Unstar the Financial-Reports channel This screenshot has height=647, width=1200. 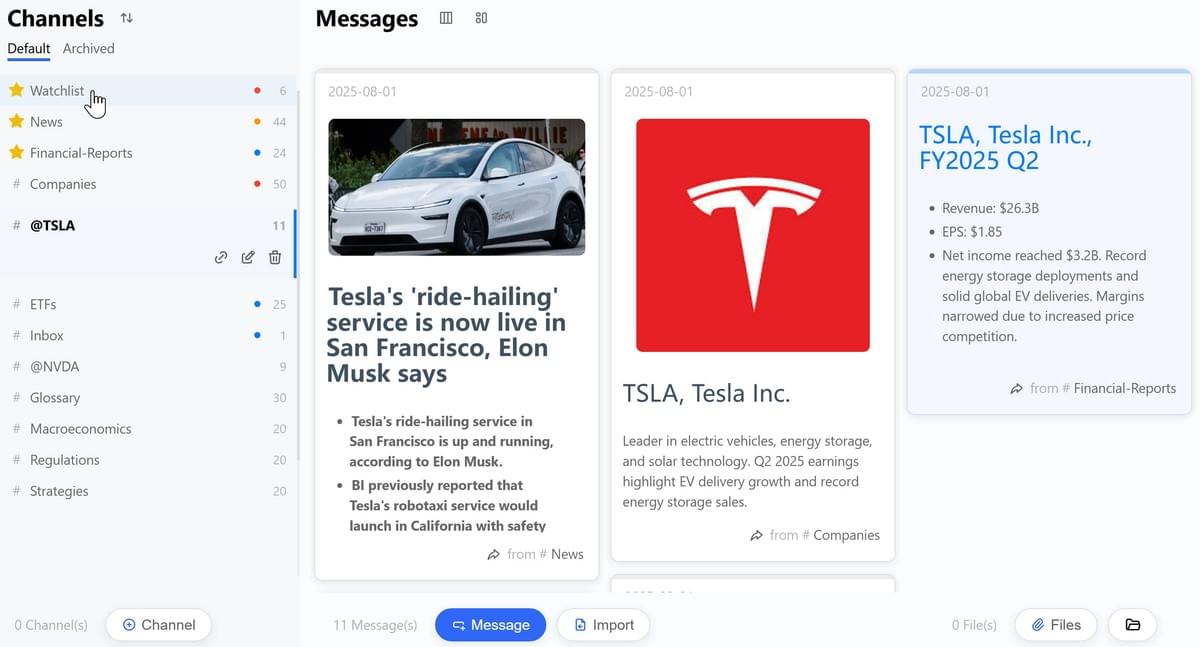click(x=16, y=153)
